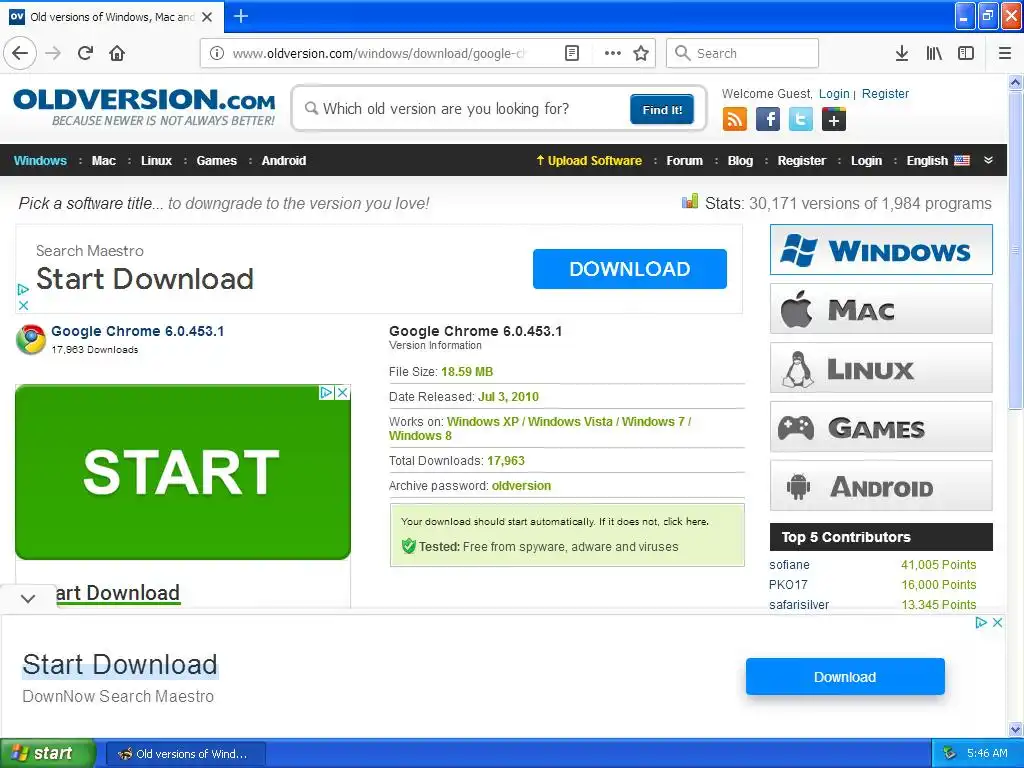The height and width of the screenshot is (768, 1024).
Task: Click the bottom banner Download button
Action: tap(845, 677)
